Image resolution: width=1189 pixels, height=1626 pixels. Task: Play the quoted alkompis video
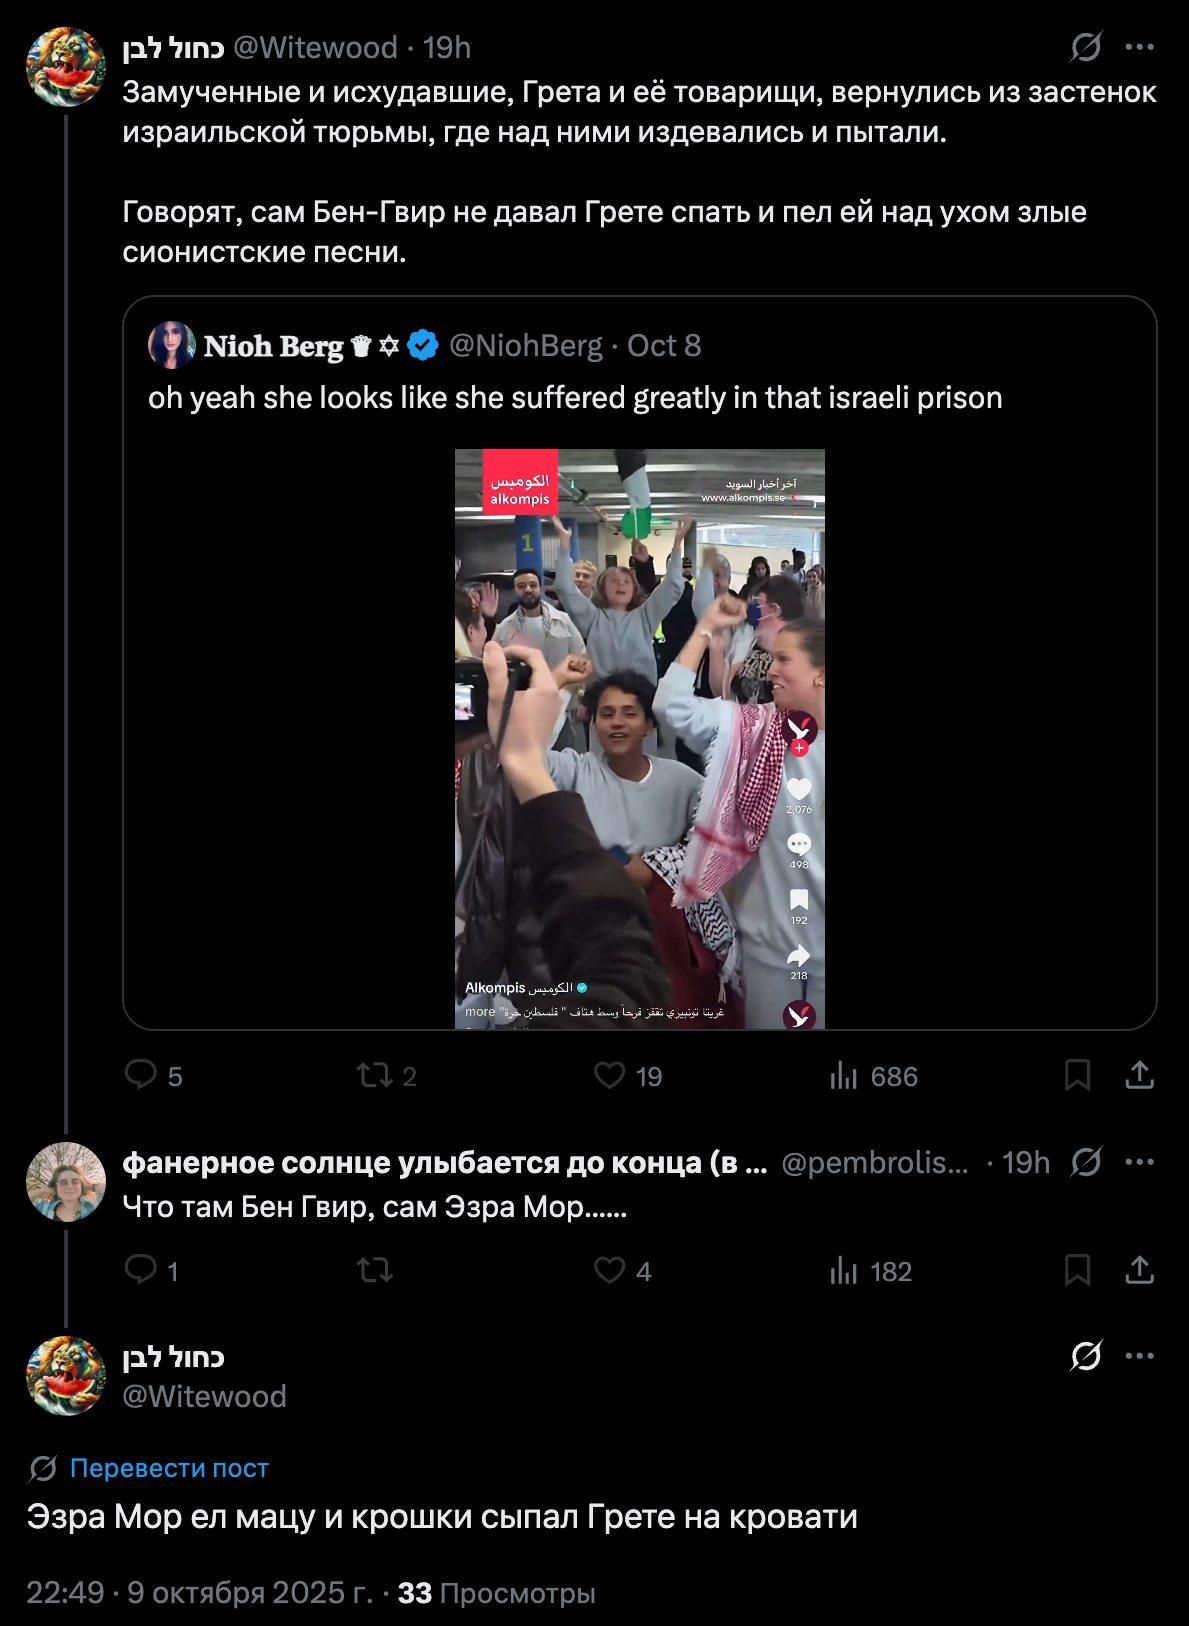(x=639, y=739)
